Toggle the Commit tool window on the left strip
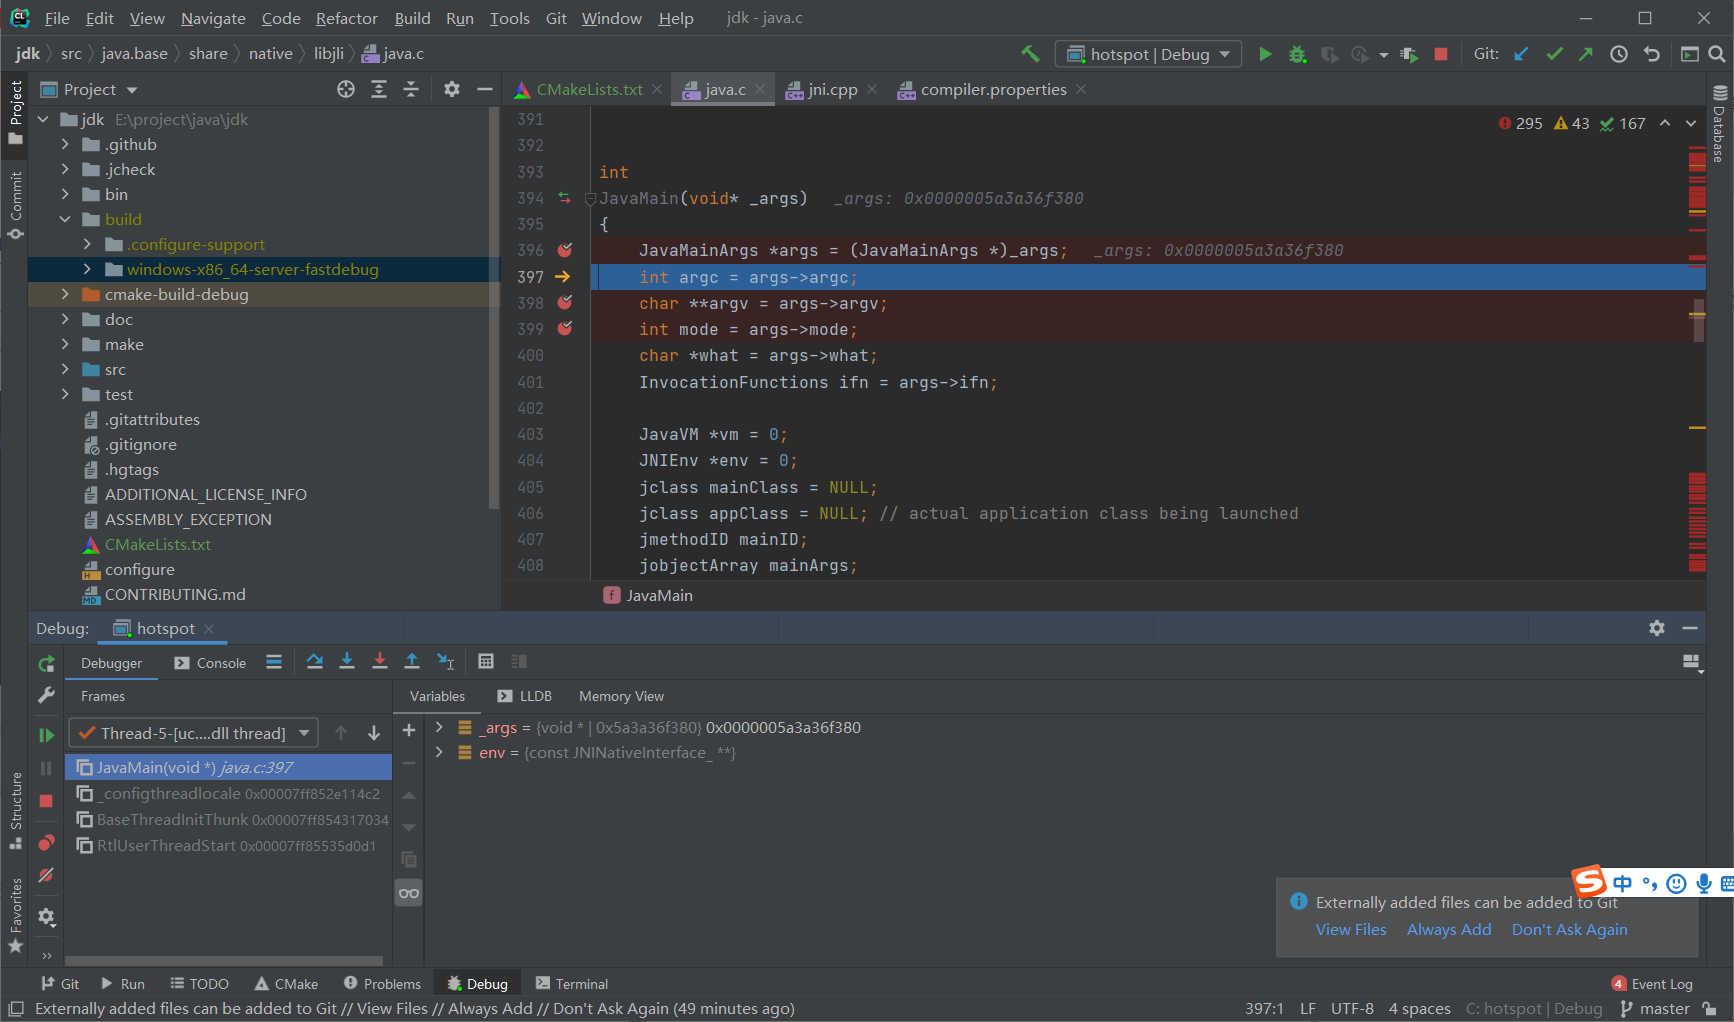This screenshot has height=1022, width=1734. (15, 205)
